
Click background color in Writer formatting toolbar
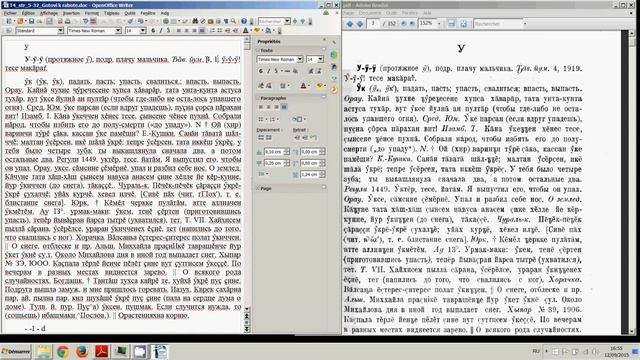point(268,31)
